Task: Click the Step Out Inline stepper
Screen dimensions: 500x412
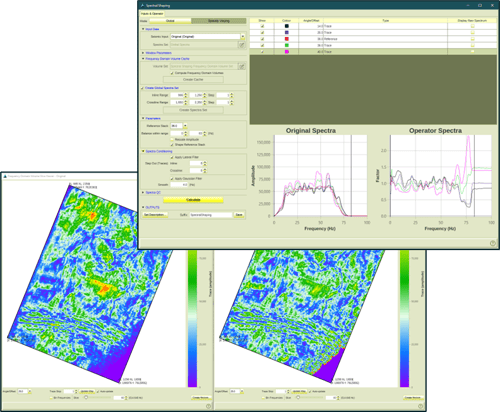Action: [x=205, y=163]
